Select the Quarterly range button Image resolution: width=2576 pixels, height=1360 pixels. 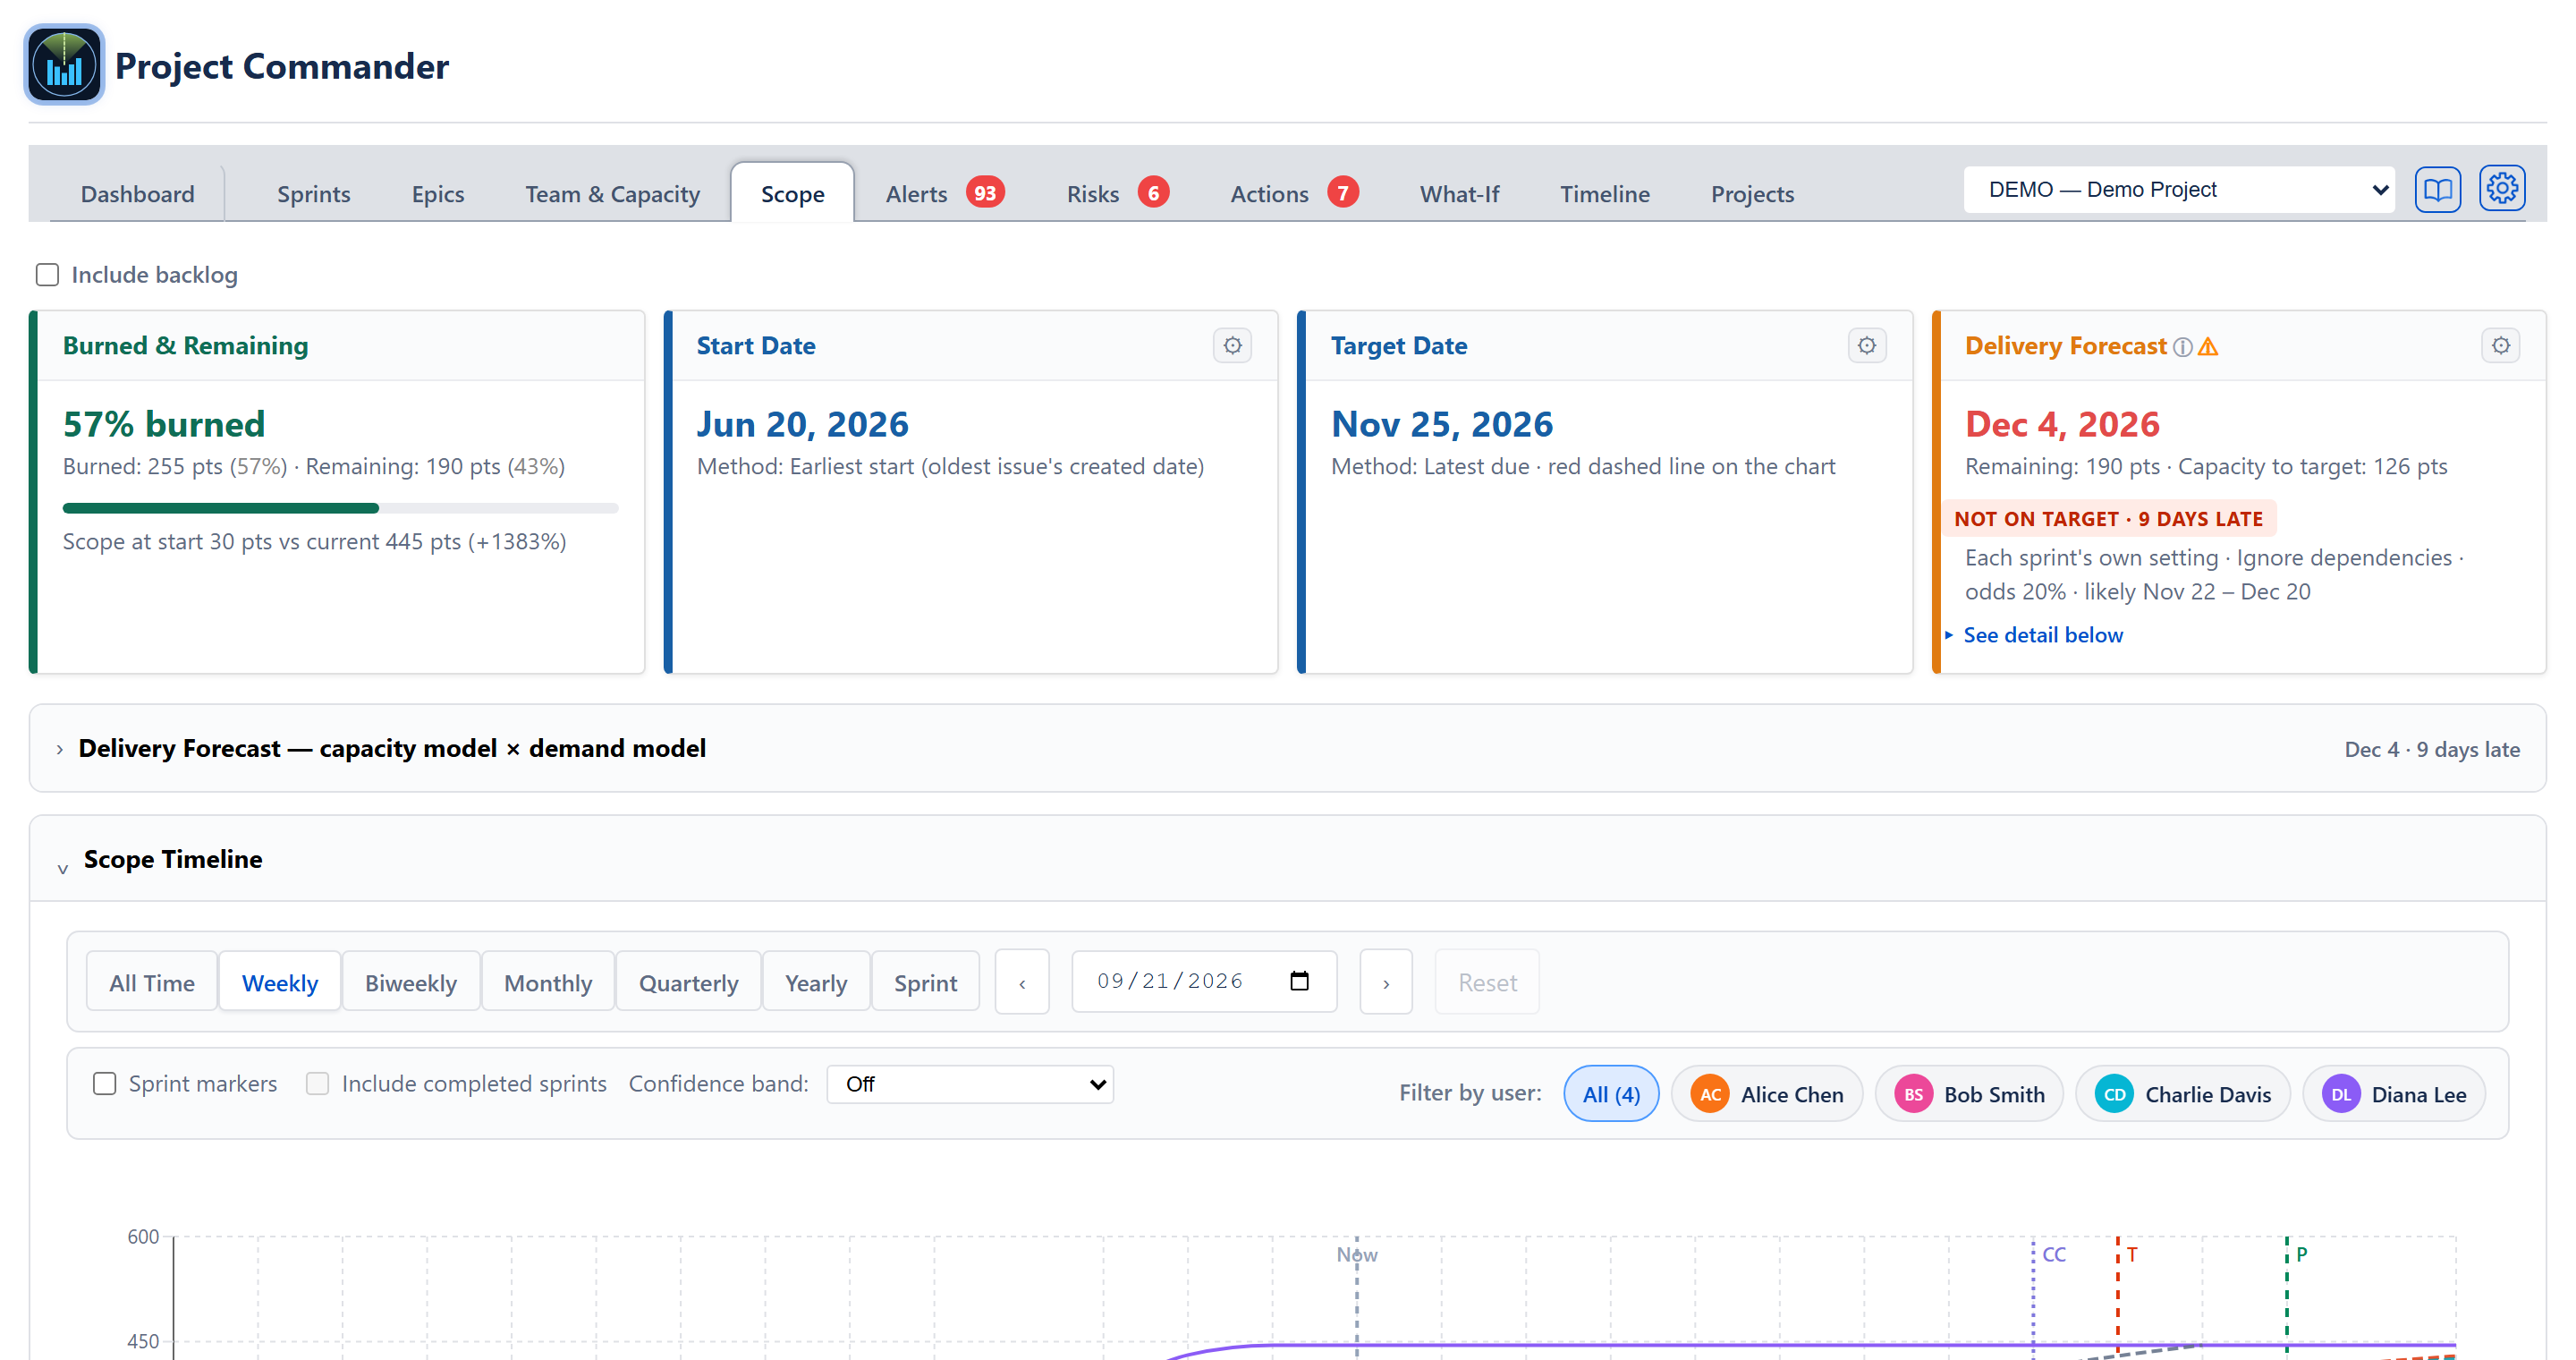pyautogui.click(x=688, y=982)
